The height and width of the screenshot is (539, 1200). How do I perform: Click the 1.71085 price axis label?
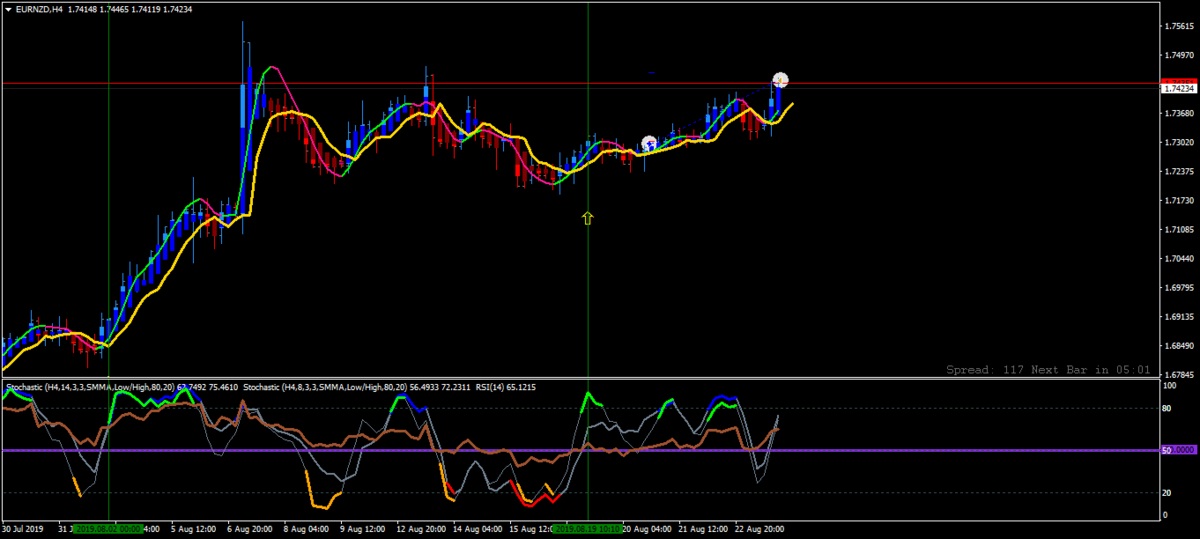1181,230
